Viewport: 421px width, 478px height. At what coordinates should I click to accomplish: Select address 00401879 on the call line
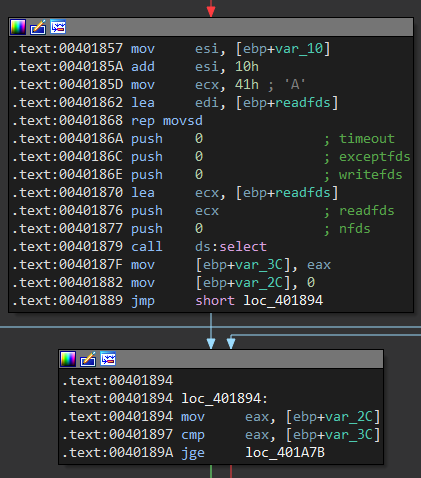pos(91,247)
